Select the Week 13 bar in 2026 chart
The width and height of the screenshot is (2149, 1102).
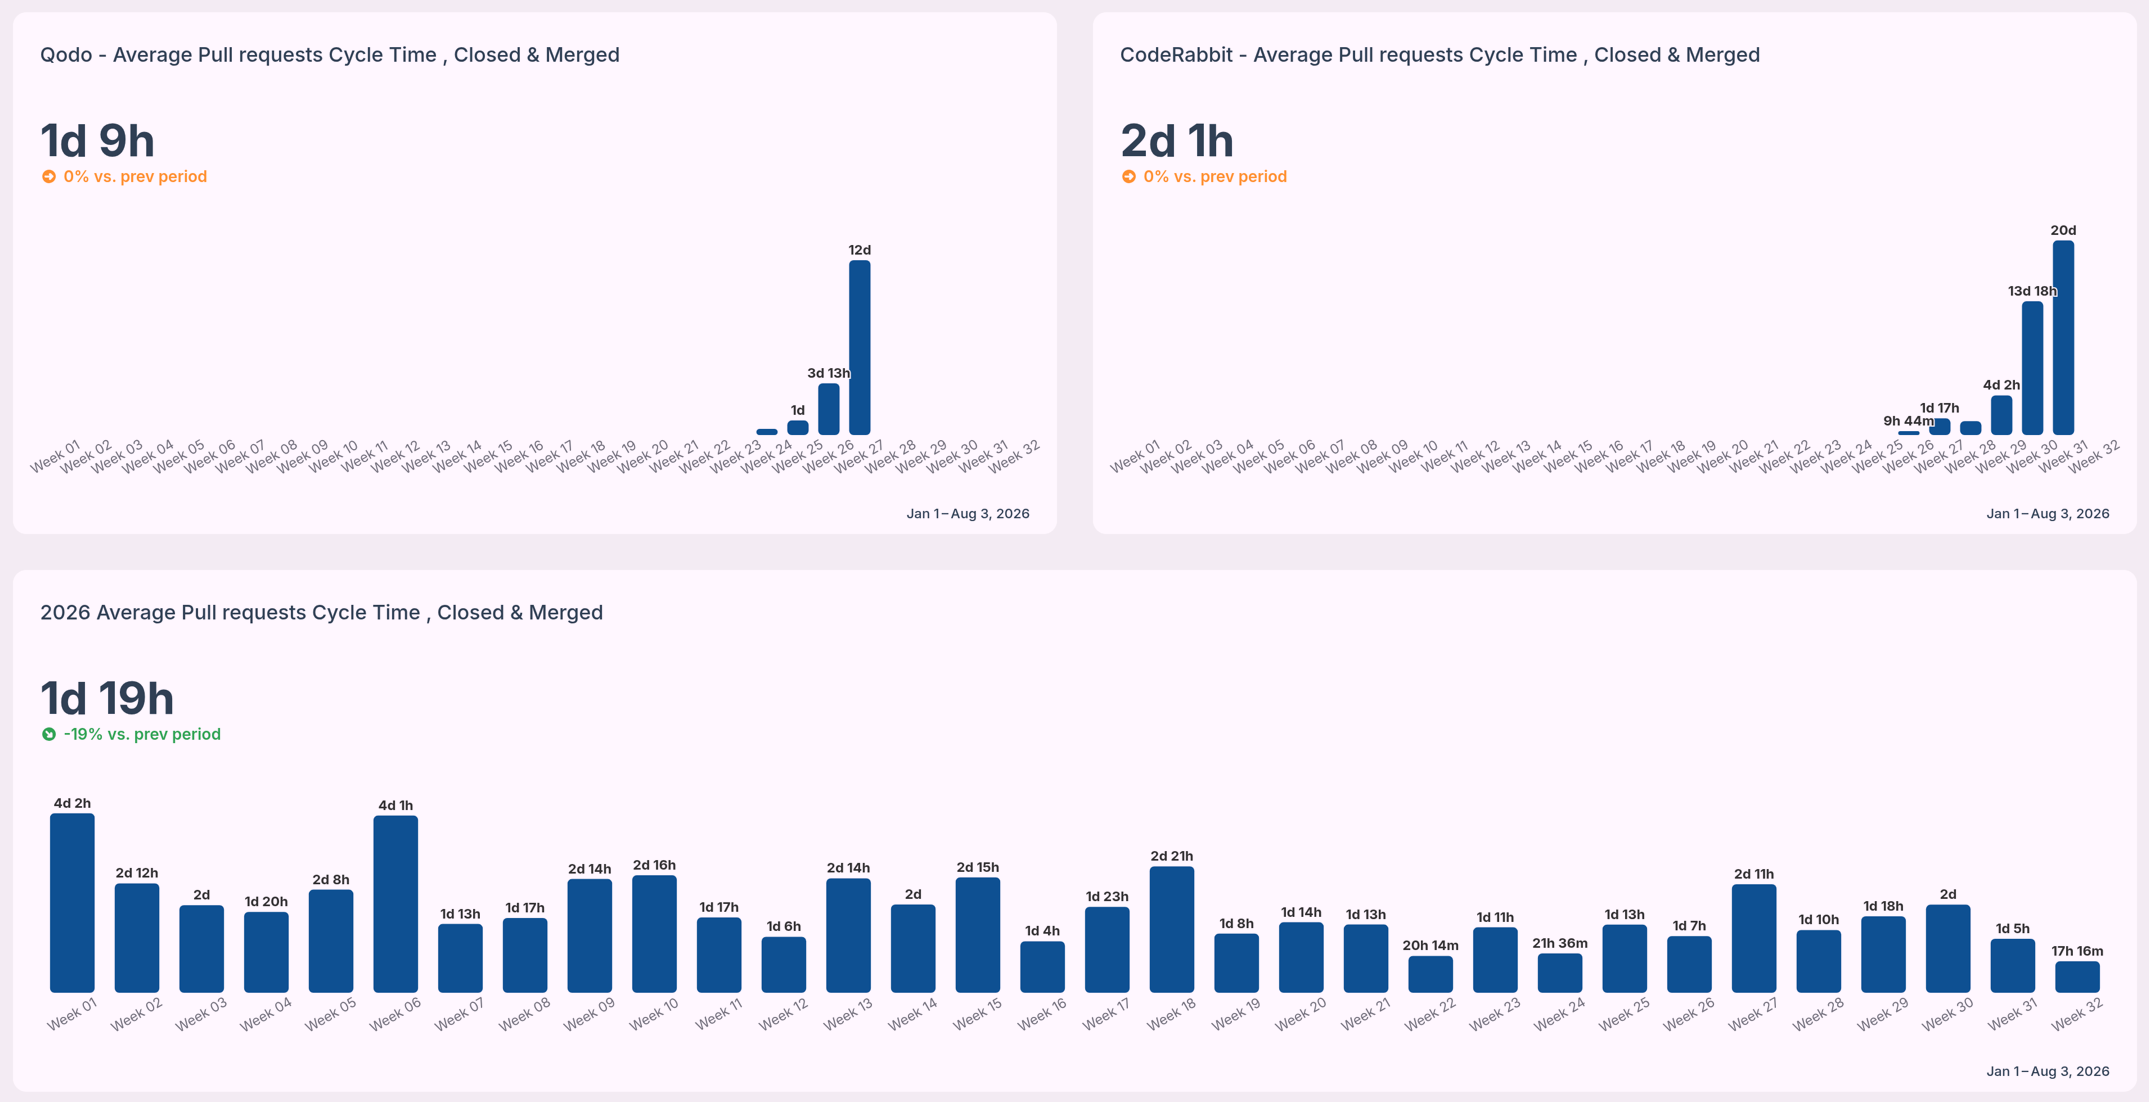pos(849,936)
